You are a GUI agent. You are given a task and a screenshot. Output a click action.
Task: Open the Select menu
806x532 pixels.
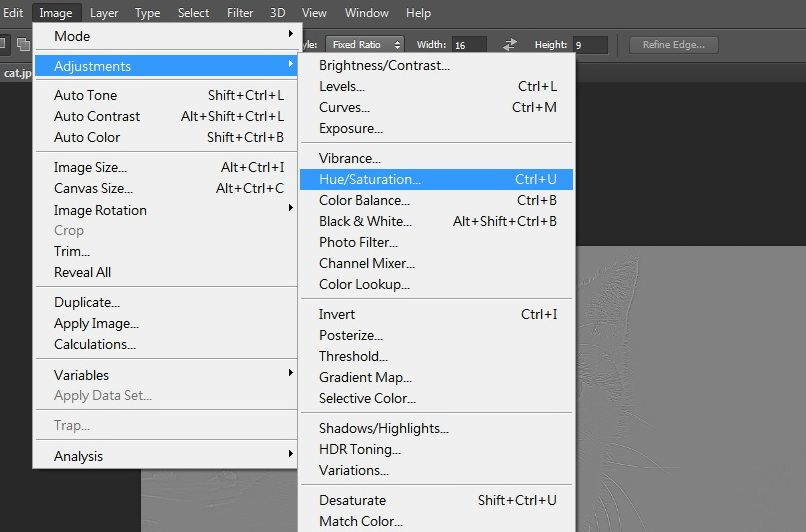tap(193, 13)
